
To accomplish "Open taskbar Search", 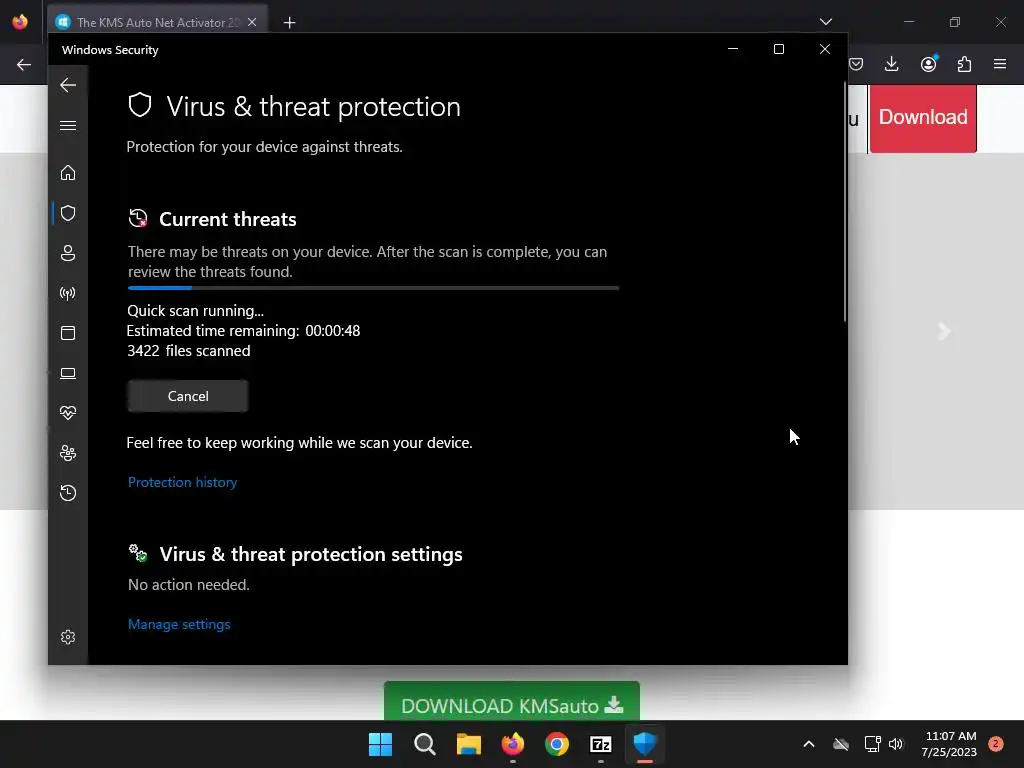I will pyautogui.click(x=424, y=744).
